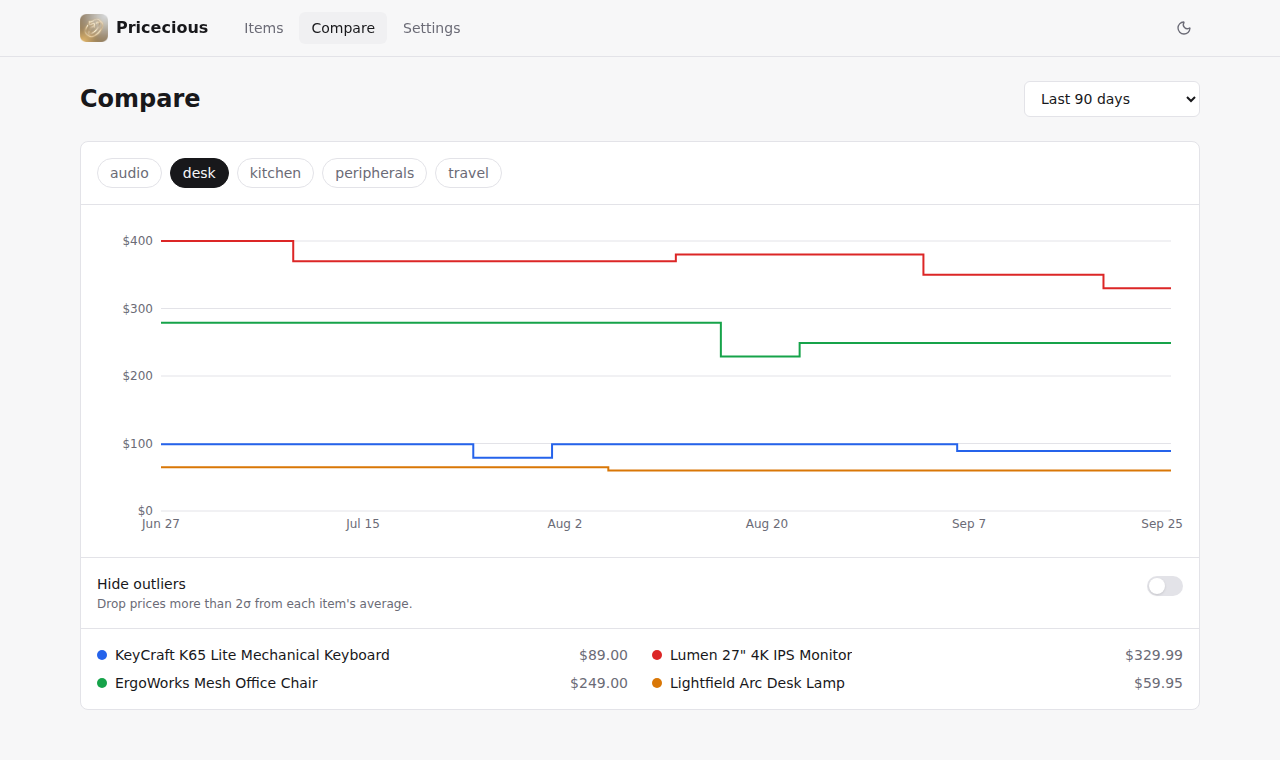Screen dimensions: 1280x760
Task: Click the red Lumen monitor legend dot
Action: pyautogui.click(x=657, y=655)
